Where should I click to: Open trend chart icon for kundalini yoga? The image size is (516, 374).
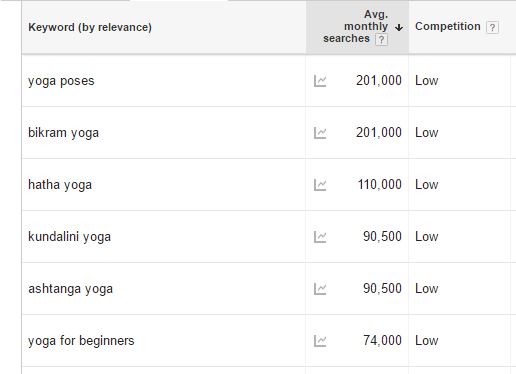(x=320, y=237)
